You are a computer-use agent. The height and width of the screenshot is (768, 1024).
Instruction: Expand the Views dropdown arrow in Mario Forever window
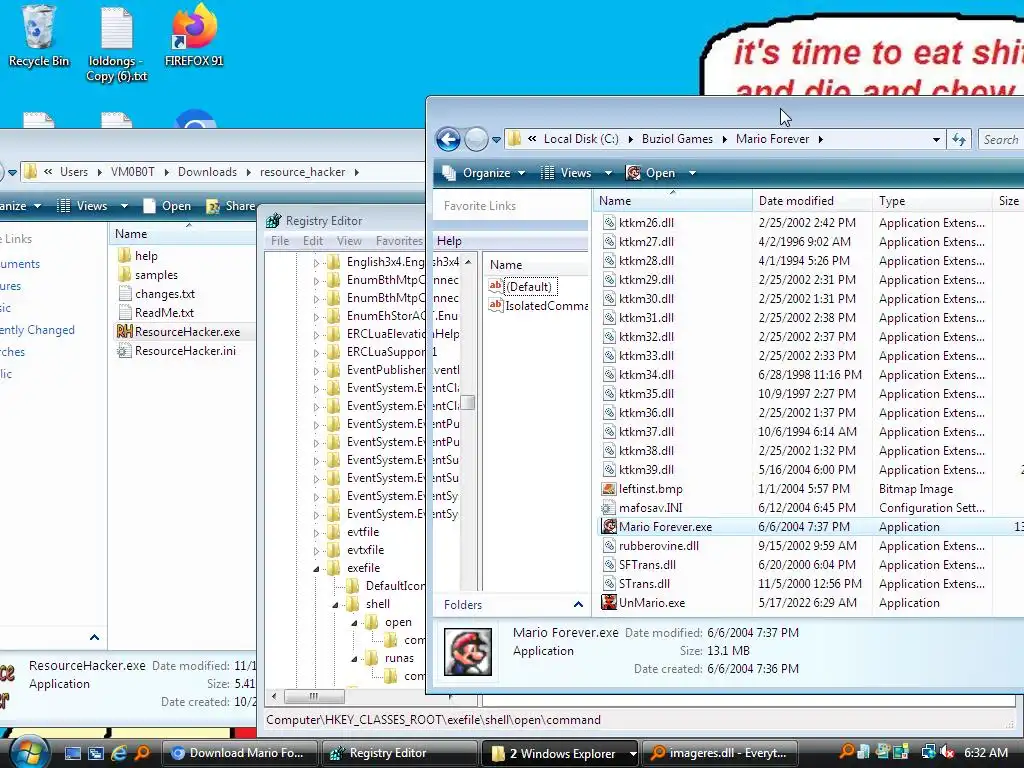coord(608,173)
